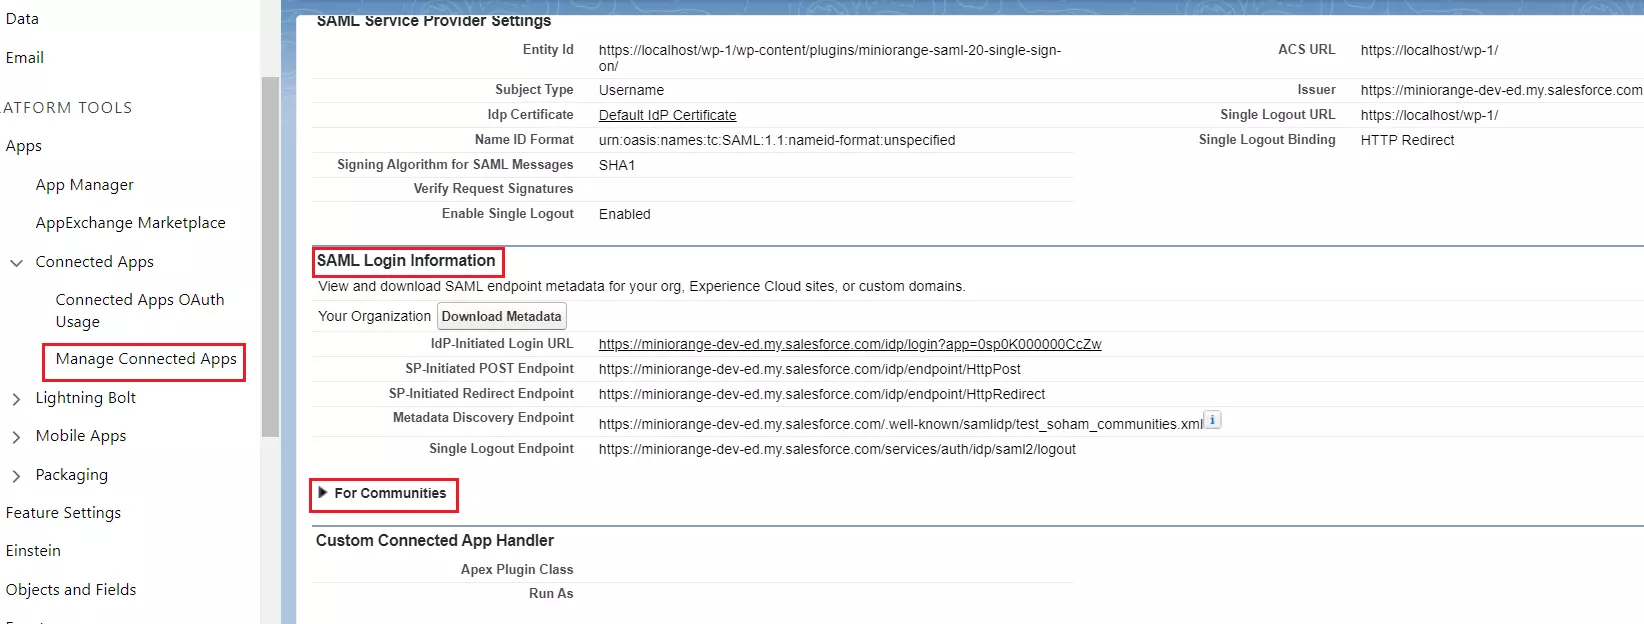Viewport: 1644px width, 624px height.
Task: Click the Run As label
Action: (551, 593)
